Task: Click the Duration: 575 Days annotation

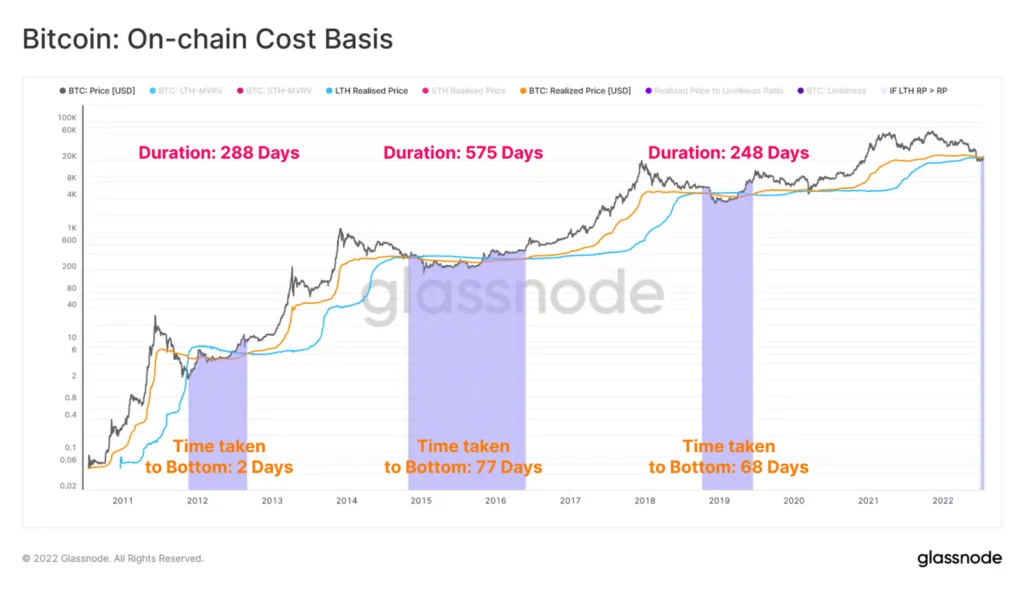Action: 463,153
